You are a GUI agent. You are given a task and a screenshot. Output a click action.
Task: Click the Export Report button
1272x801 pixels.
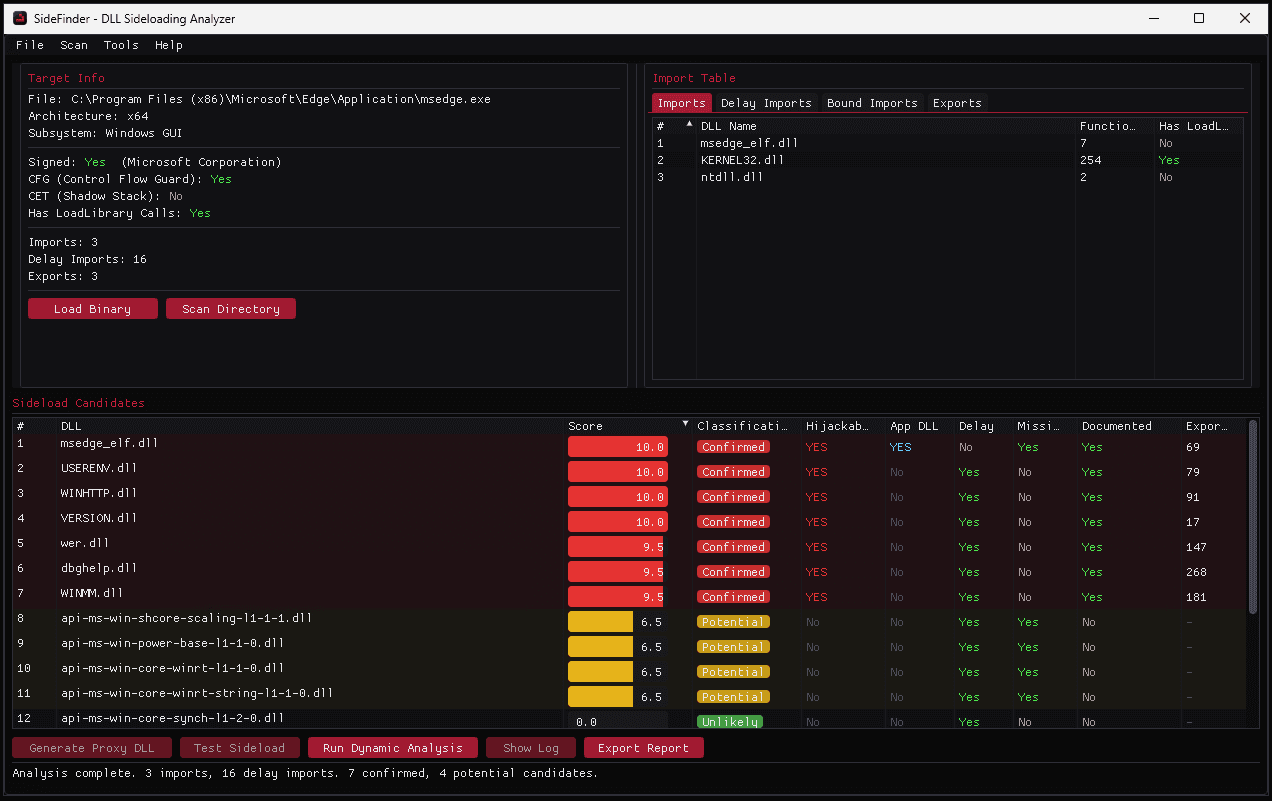644,748
